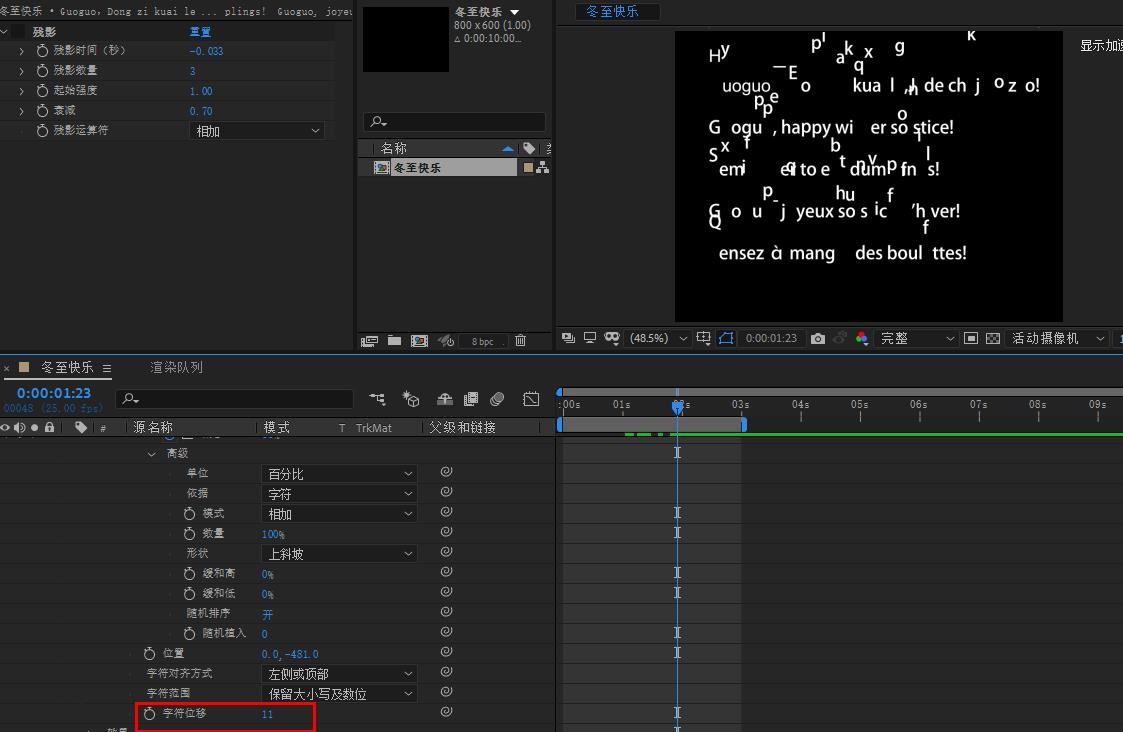The width and height of the screenshot is (1123, 732).
Task: Open the Graph Editor icon in timeline
Action: pos(531,399)
